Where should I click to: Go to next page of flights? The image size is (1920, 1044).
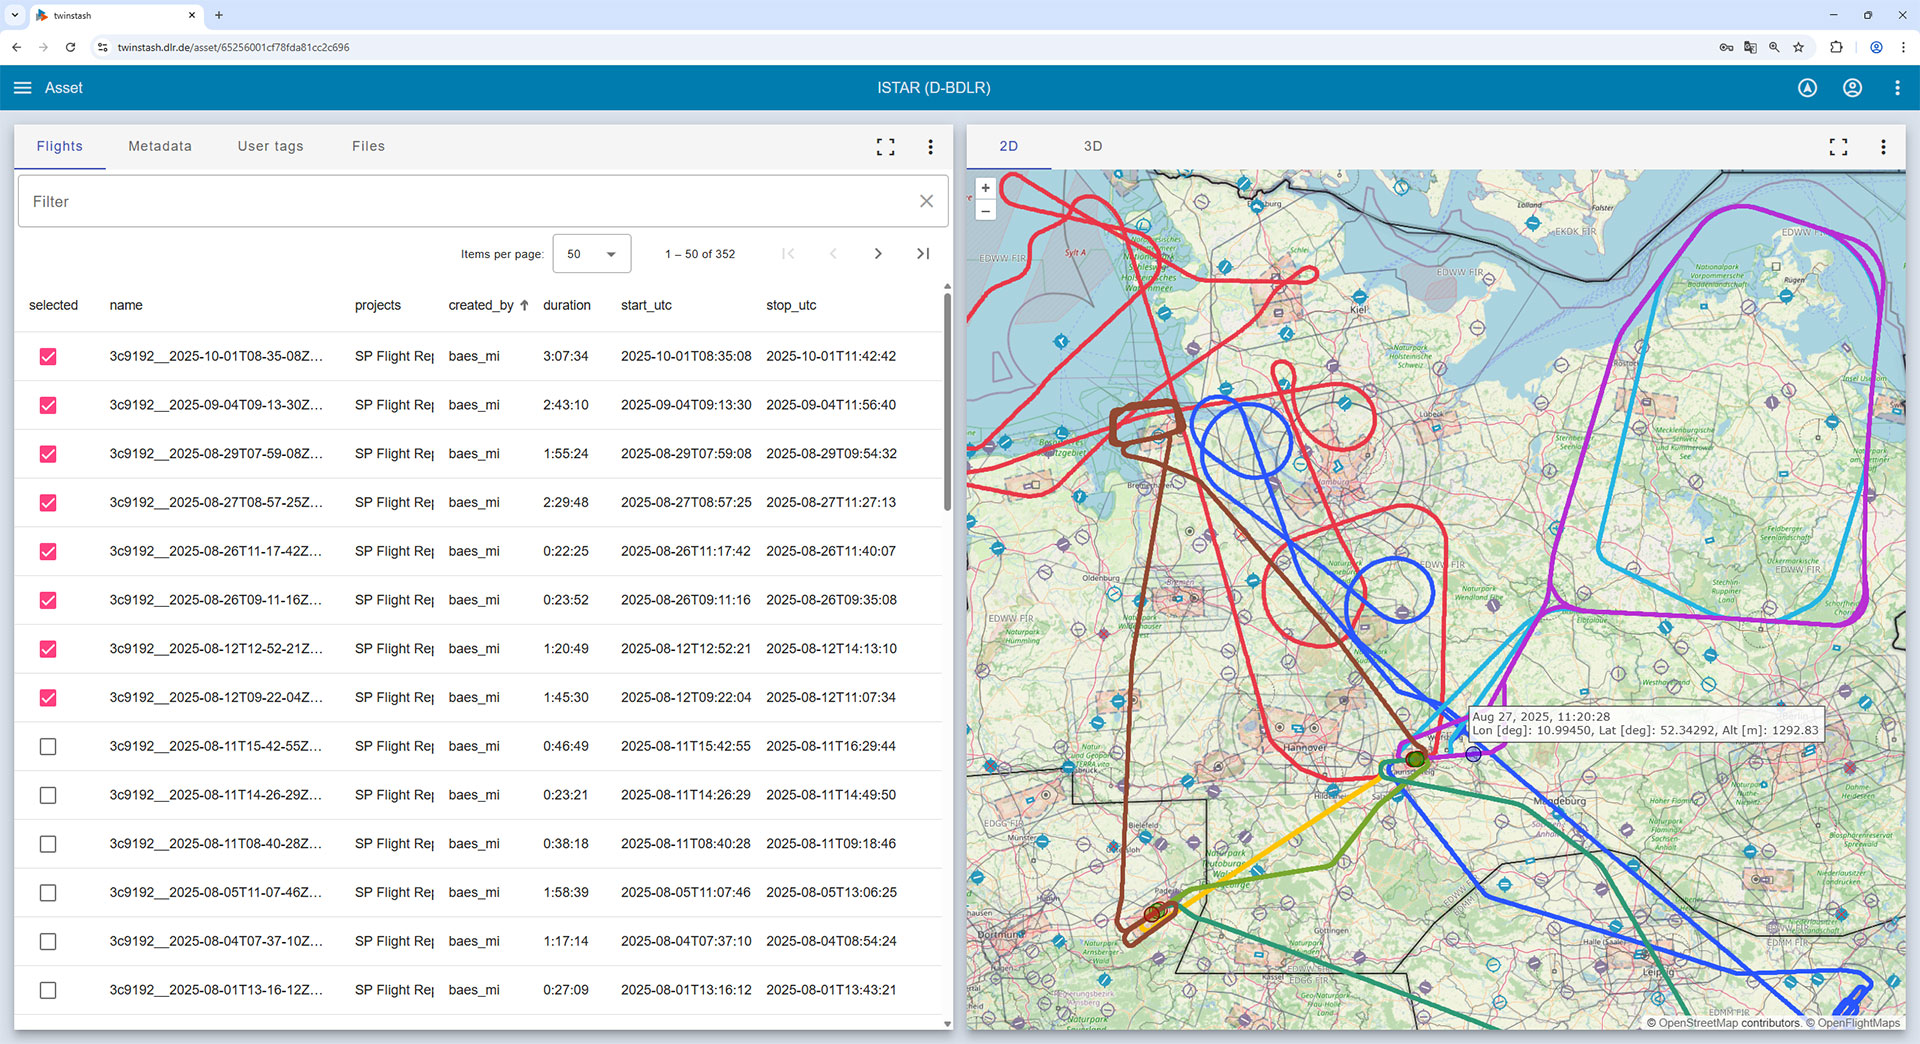coord(877,254)
